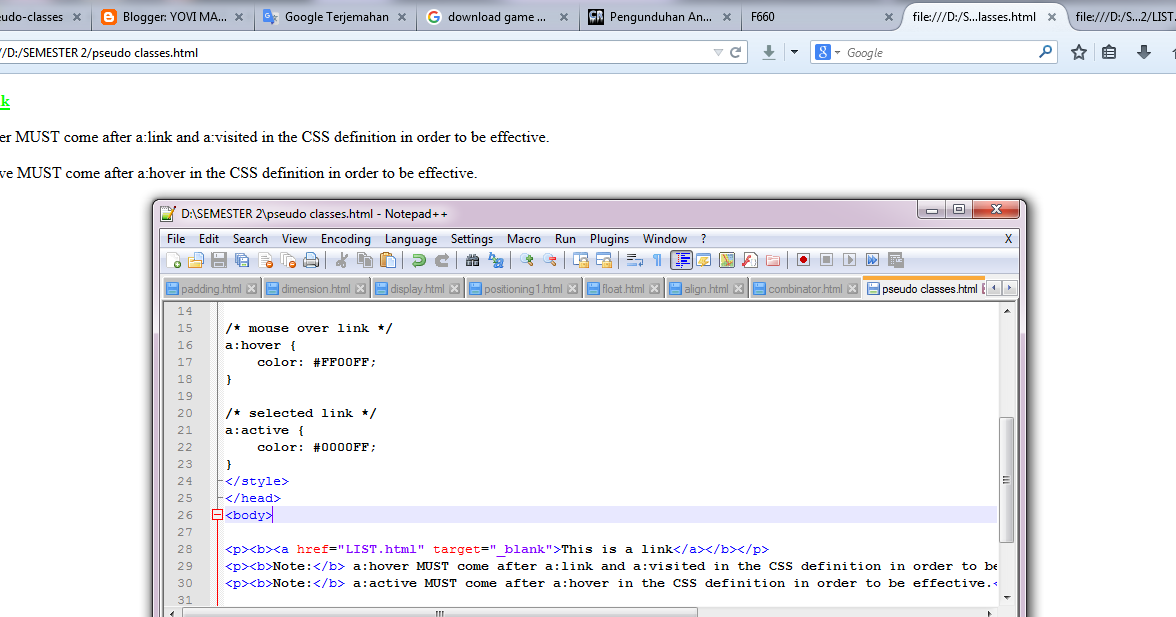The height and width of the screenshot is (617, 1176).
Task: Open the Plugins menu
Action: pyautogui.click(x=609, y=238)
